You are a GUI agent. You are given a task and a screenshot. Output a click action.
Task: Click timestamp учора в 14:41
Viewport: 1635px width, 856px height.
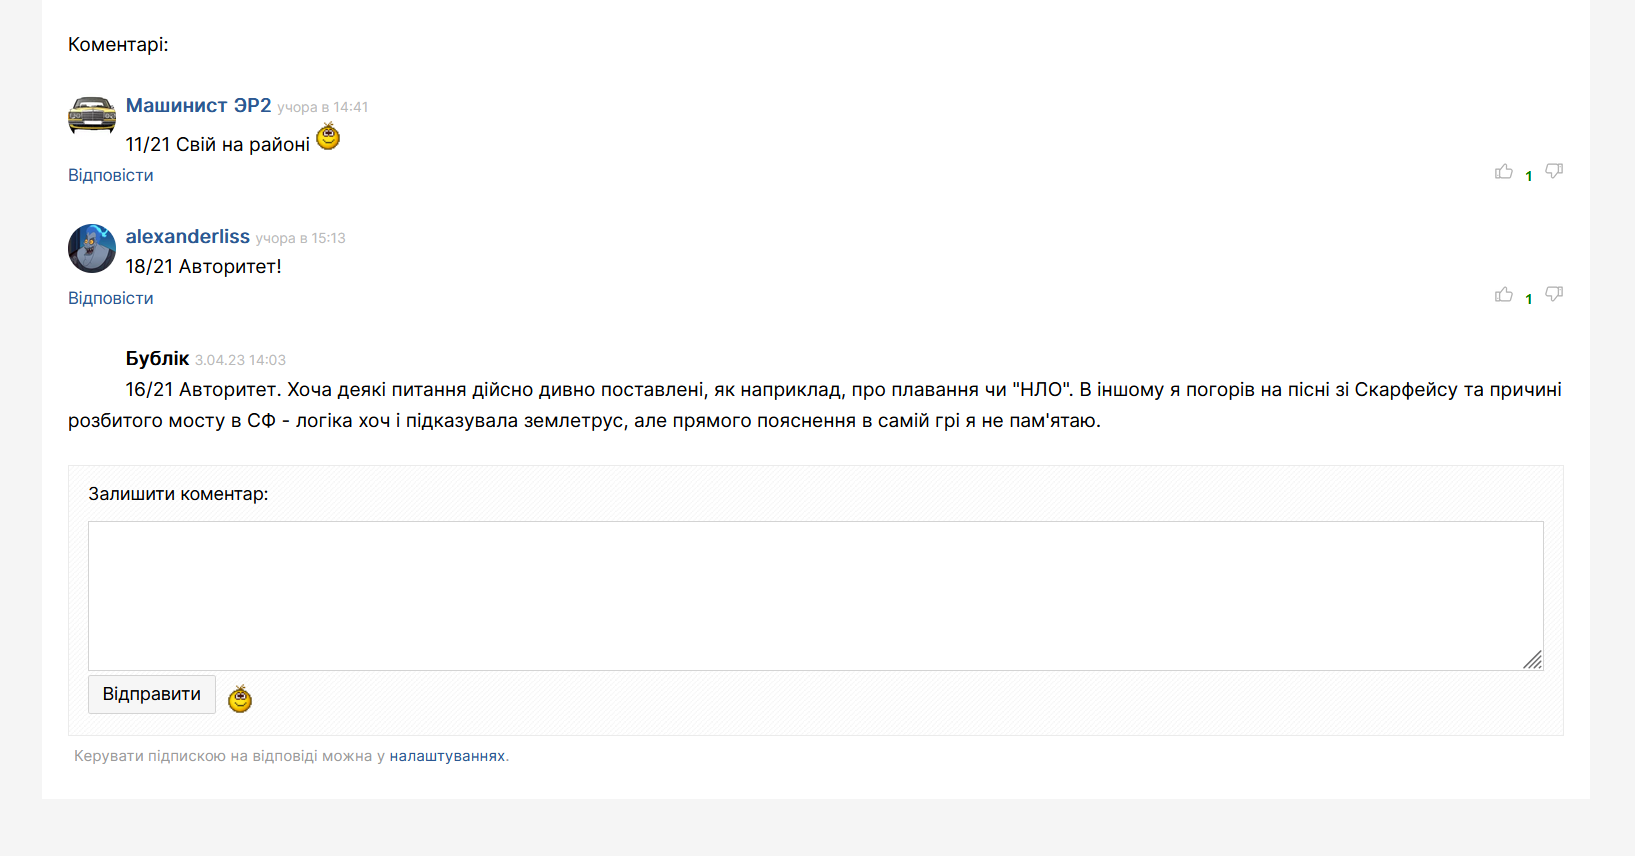coord(323,107)
